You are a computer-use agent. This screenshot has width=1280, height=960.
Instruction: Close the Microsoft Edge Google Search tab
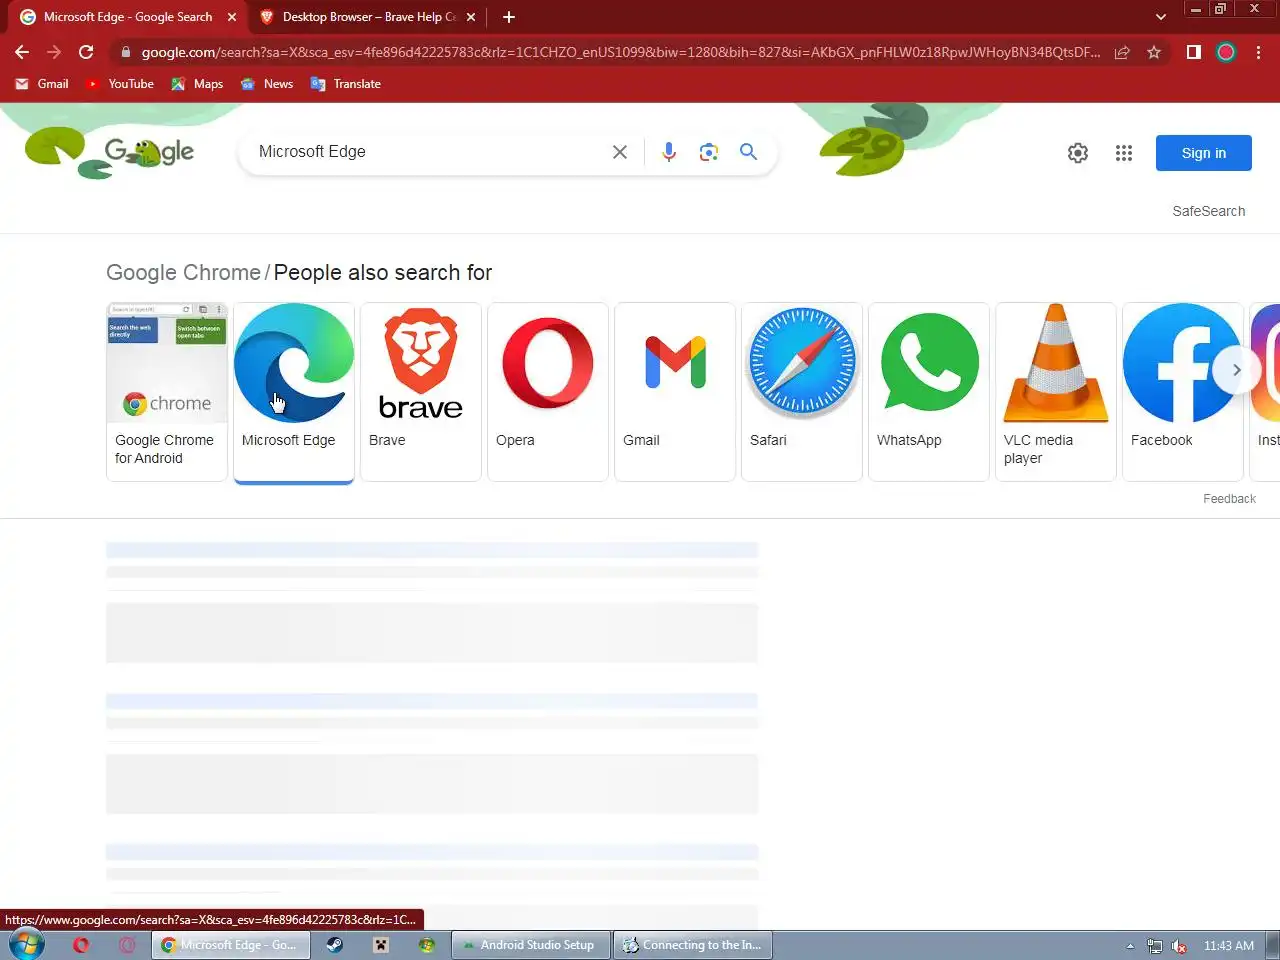[232, 17]
